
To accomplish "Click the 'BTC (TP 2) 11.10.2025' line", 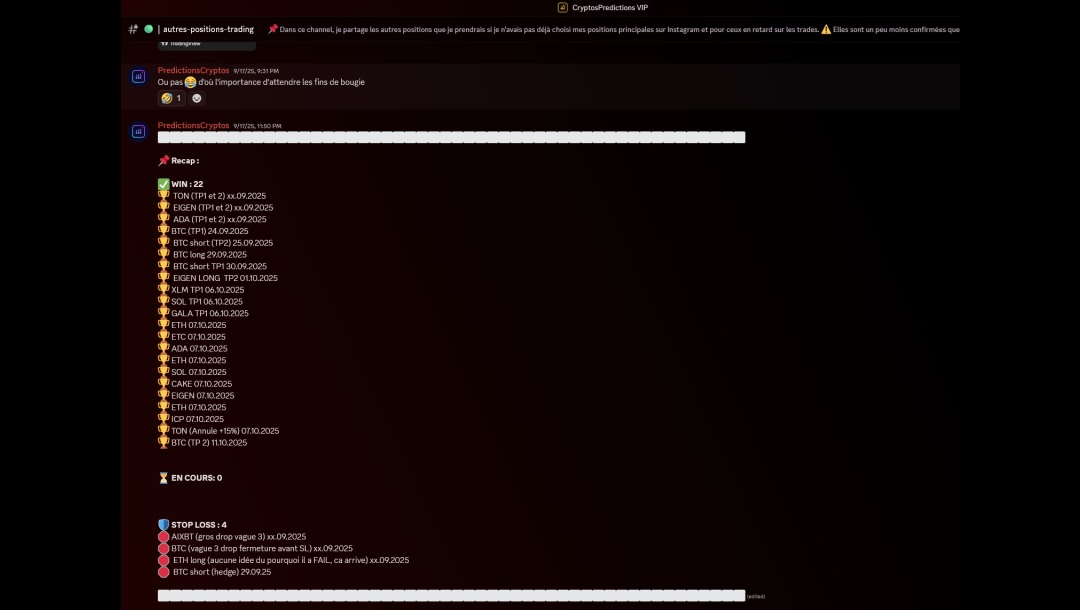I will (x=209, y=443).
